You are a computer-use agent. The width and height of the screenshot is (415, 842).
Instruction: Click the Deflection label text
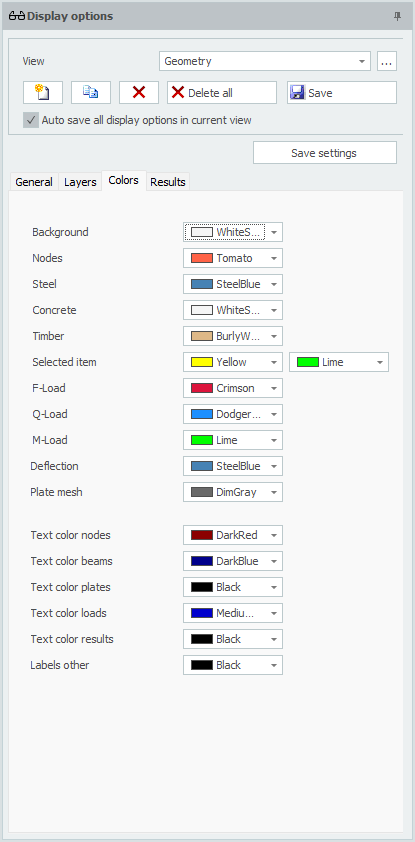click(54, 466)
